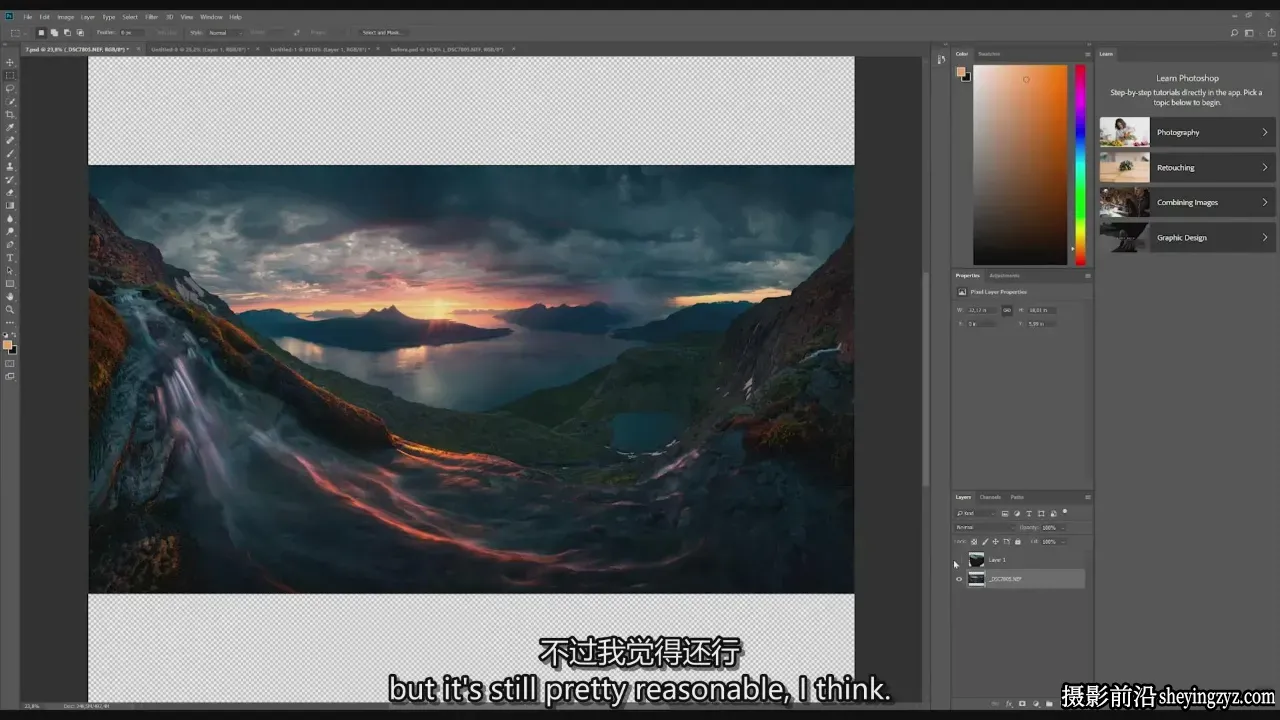1280x720 pixels.
Task: Toggle Quick Mask mode in toolbar
Action: click(10, 363)
